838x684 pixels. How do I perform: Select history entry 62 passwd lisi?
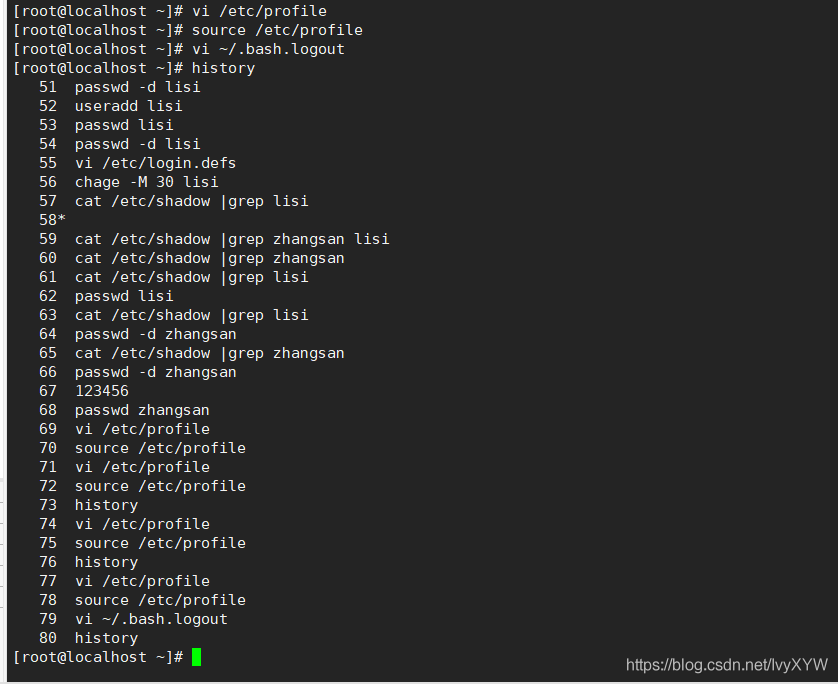(x=106, y=296)
